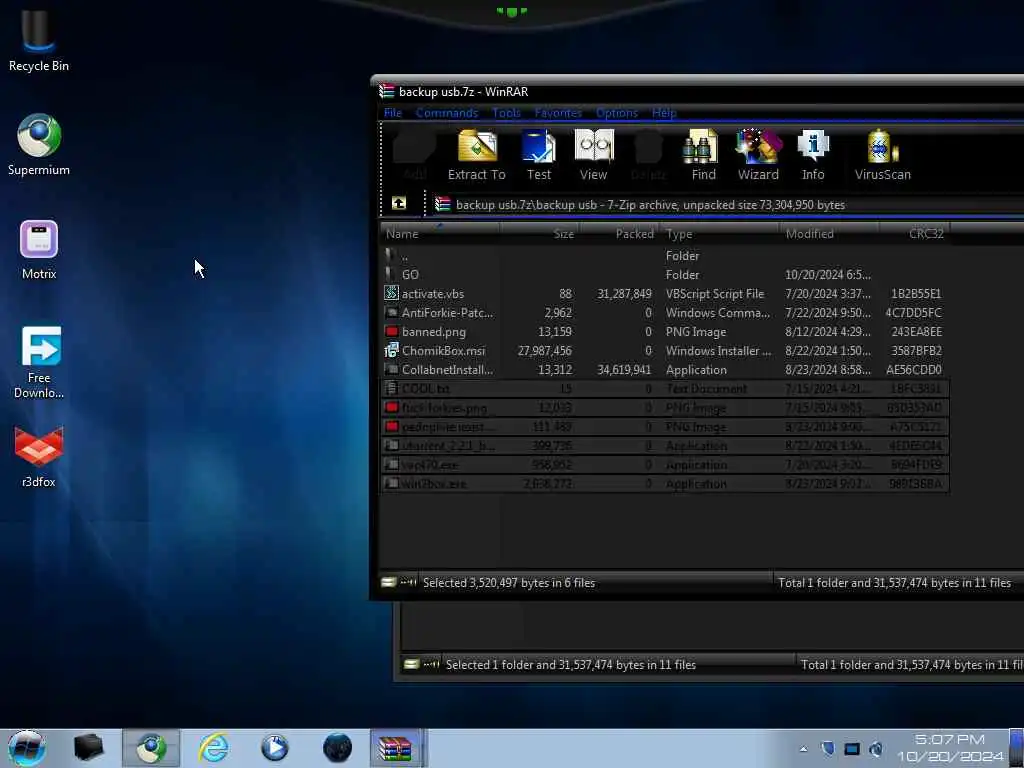Image resolution: width=1024 pixels, height=768 pixels.
Task: Click the black box taskbar icon
Action: pyautogui.click(x=89, y=748)
